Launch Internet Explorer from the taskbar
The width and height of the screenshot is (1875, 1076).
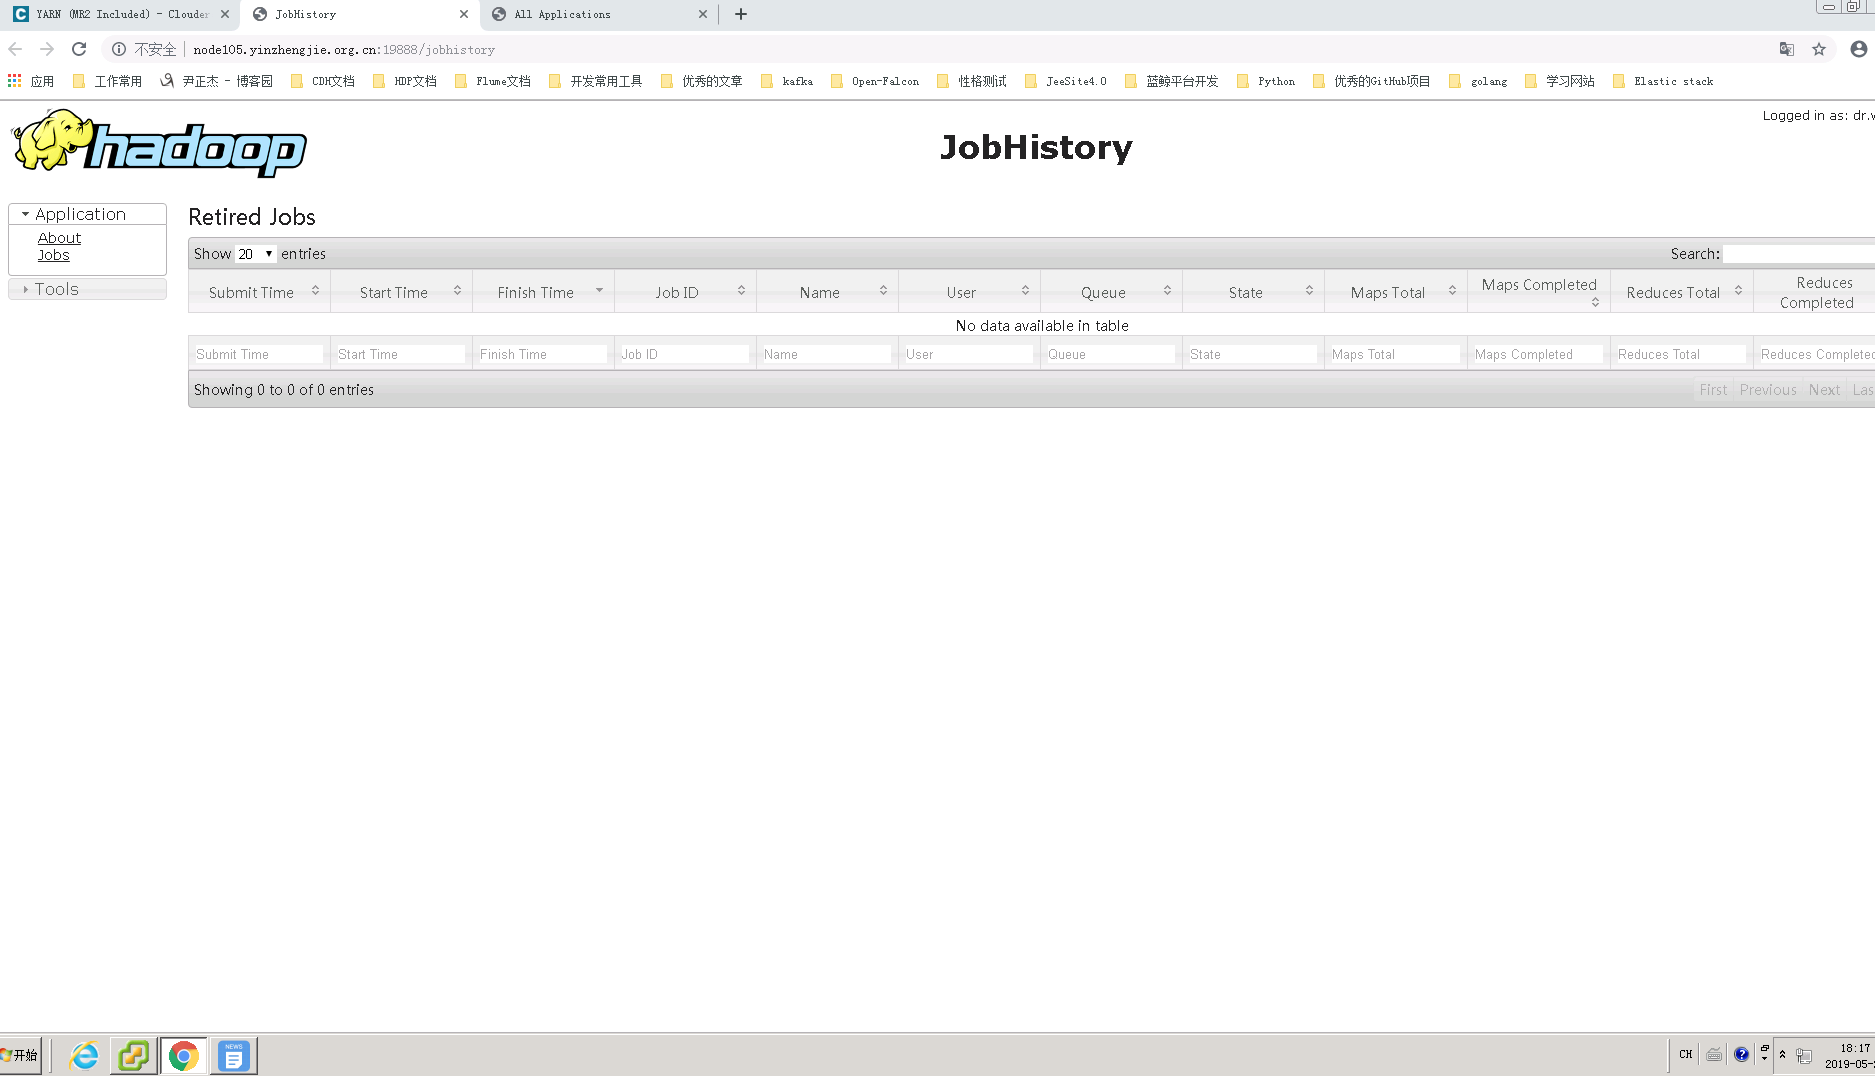(83, 1055)
